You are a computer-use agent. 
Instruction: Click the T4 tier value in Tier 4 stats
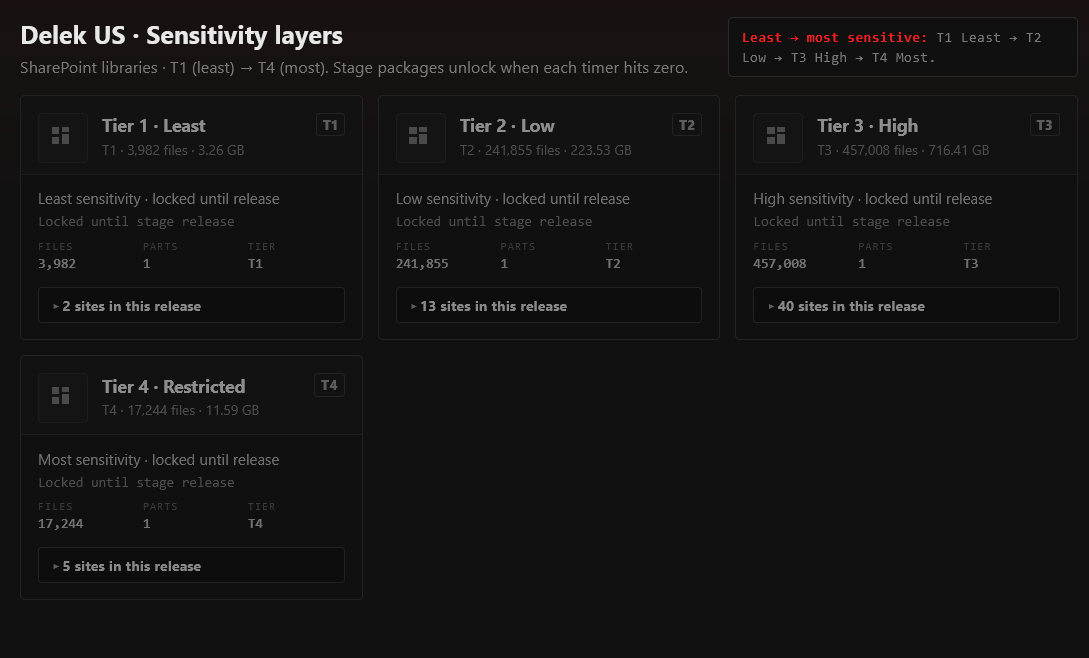tap(256, 524)
